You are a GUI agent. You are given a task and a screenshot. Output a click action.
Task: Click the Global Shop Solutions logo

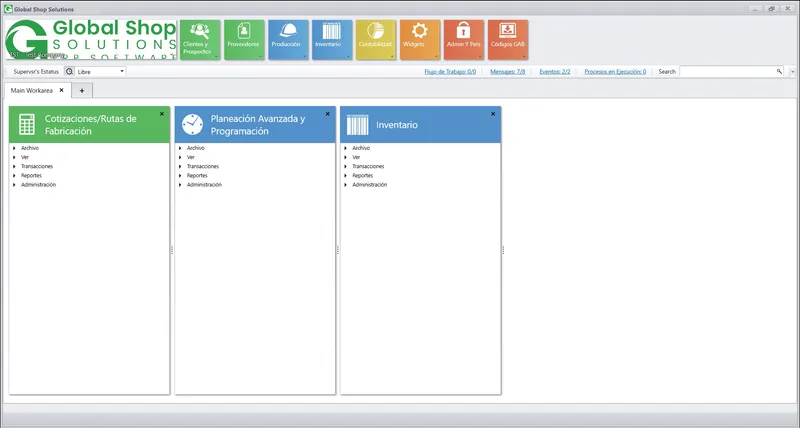point(91,40)
